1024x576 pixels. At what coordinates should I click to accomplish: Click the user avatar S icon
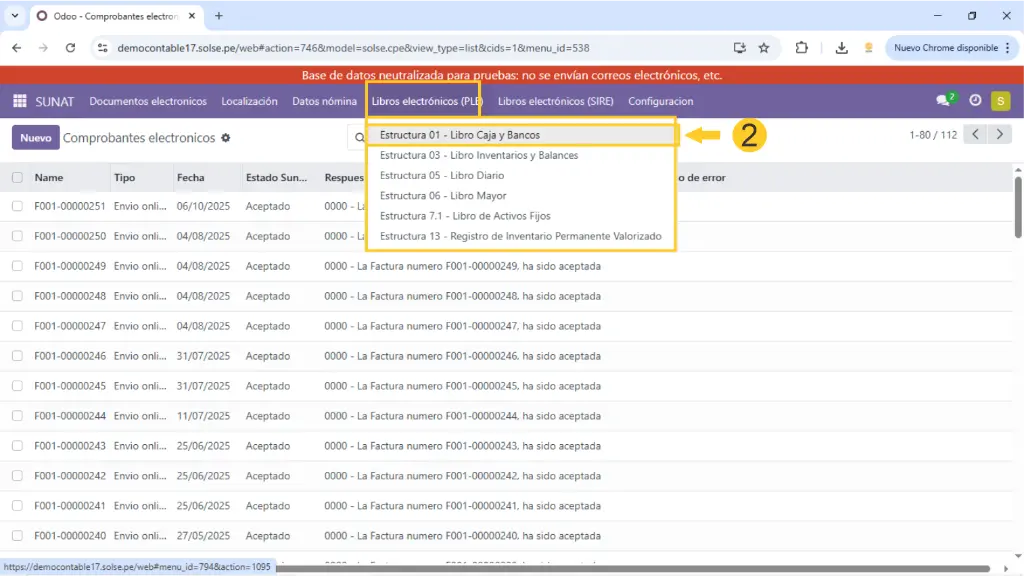point(1000,101)
